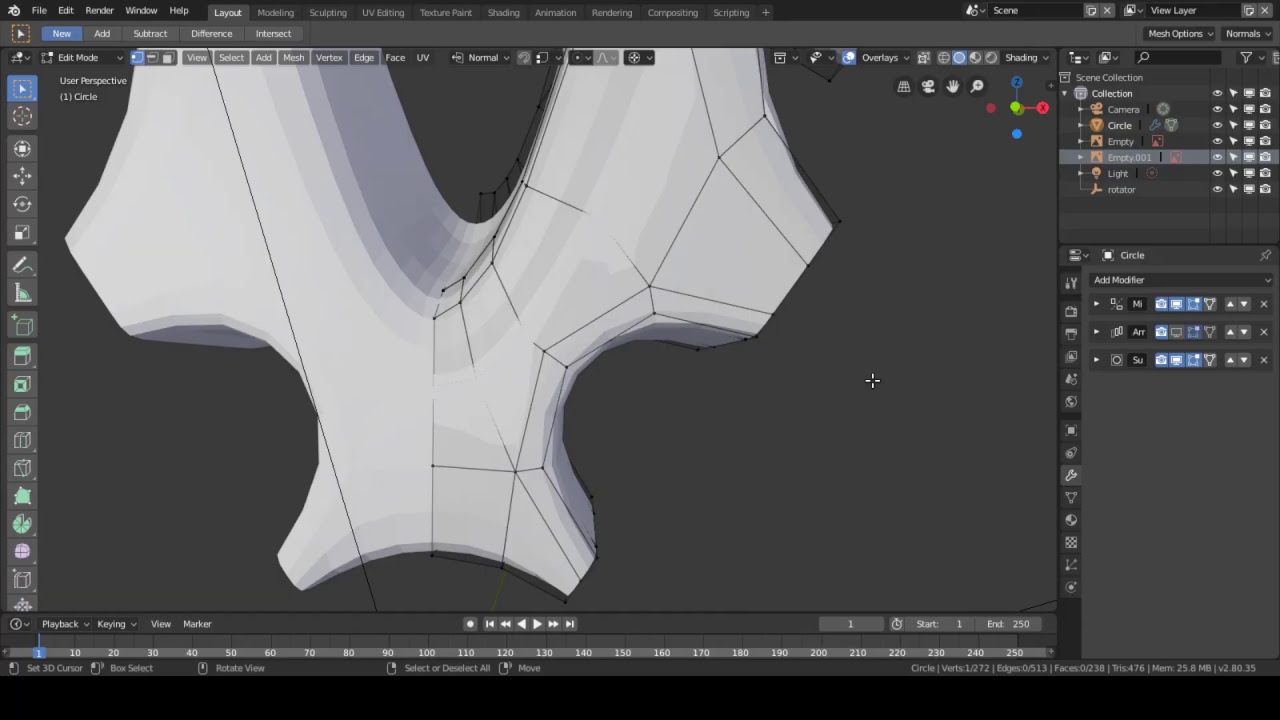Pick the Knife tool
The height and width of the screenshot is (720, 1280).
(x=22, y=468)
